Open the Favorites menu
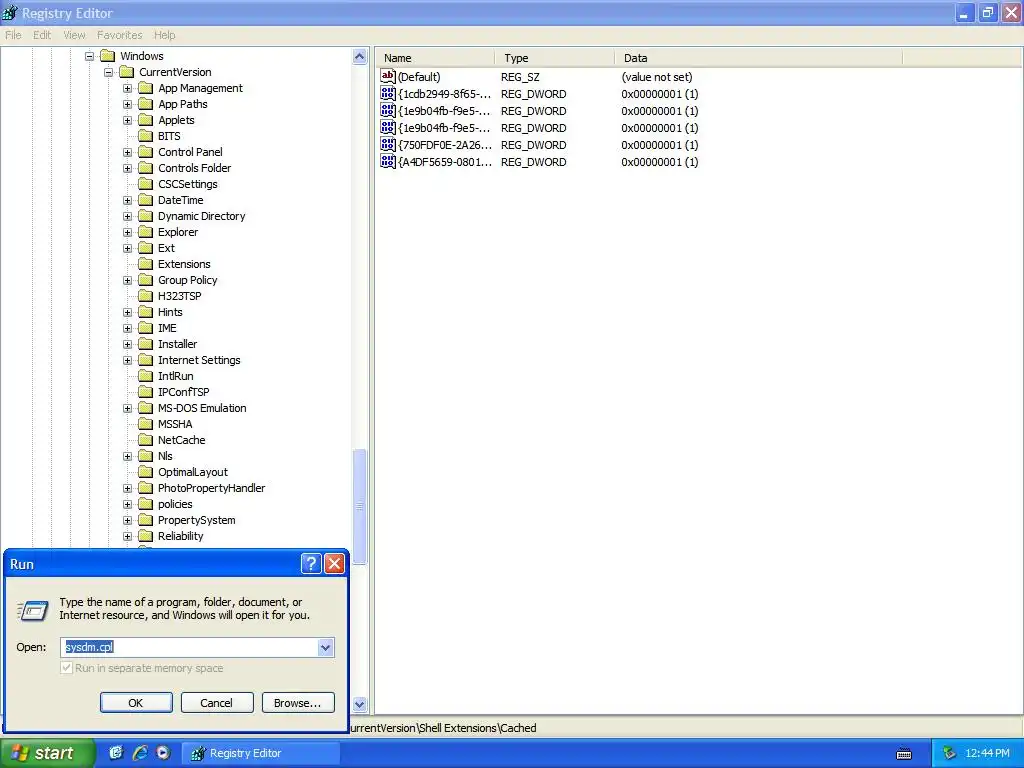This screenshot has height=768, width=1024. click(x=120, y=35)
